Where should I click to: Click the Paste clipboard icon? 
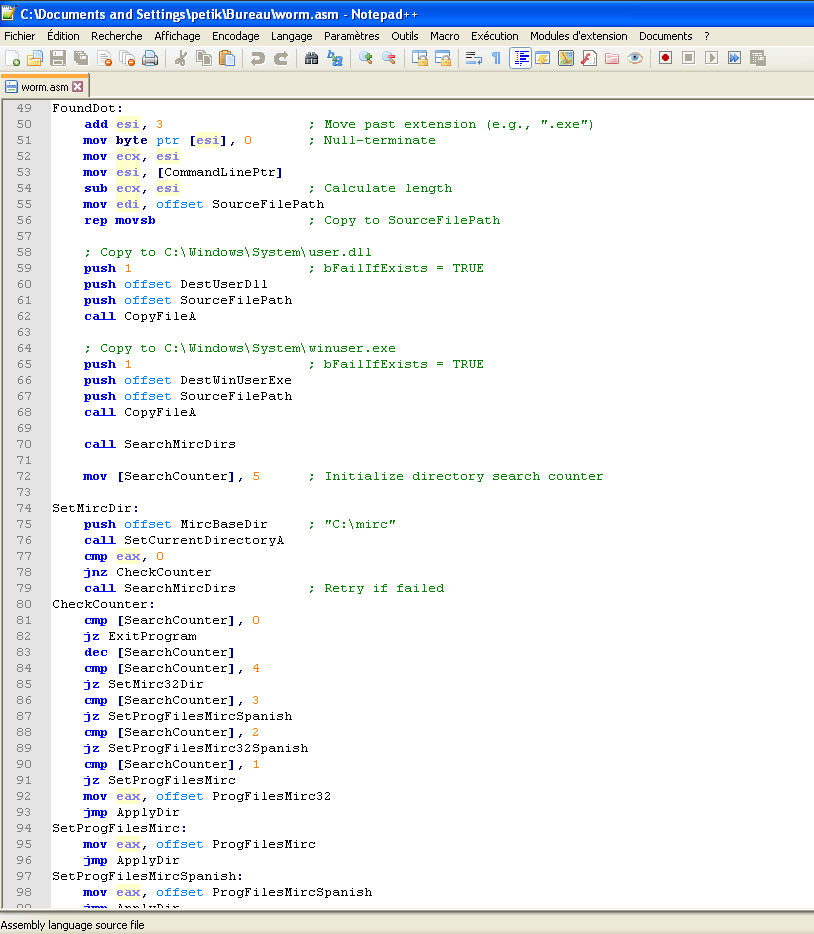click(227, 58)
